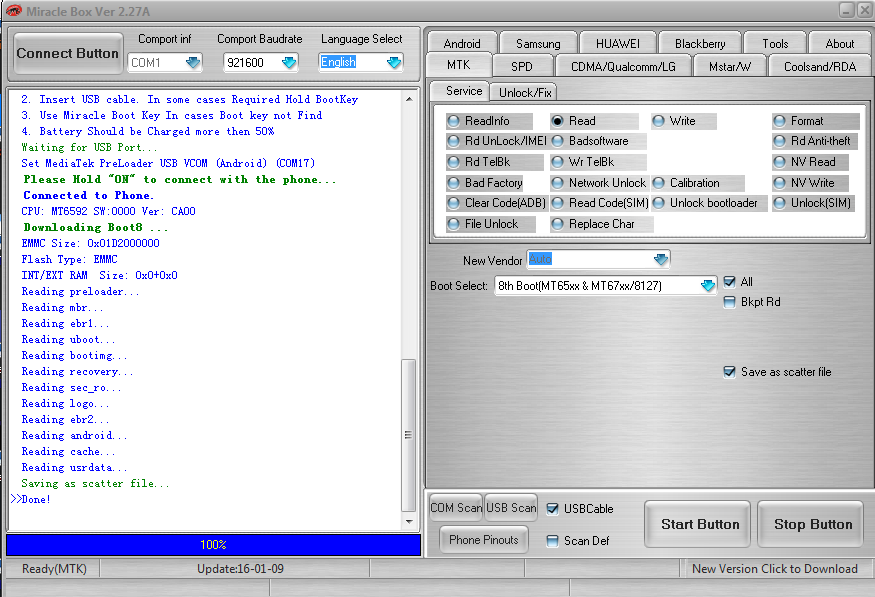Open the CDMA/Qualcomm/LG tab
875x597 pixels.
[x=623, y=66]
